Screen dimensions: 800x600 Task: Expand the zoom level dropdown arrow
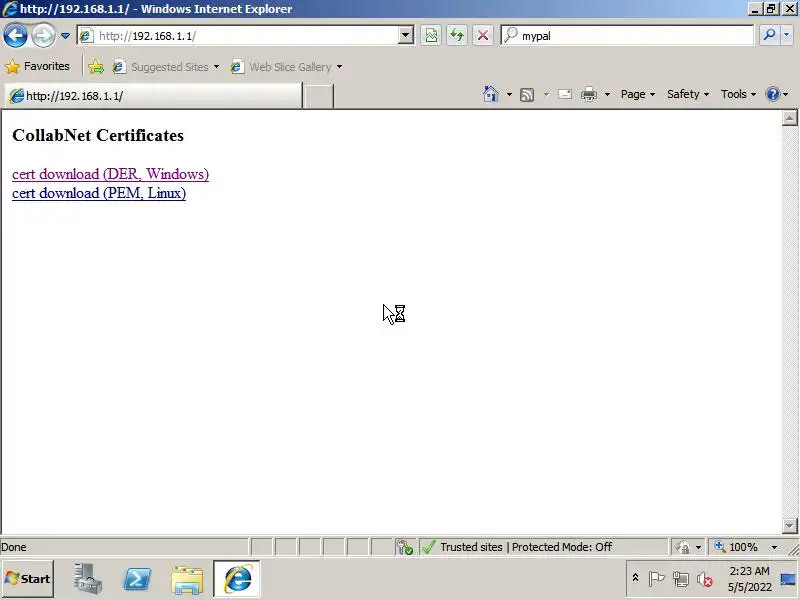(x=774, y=547)
